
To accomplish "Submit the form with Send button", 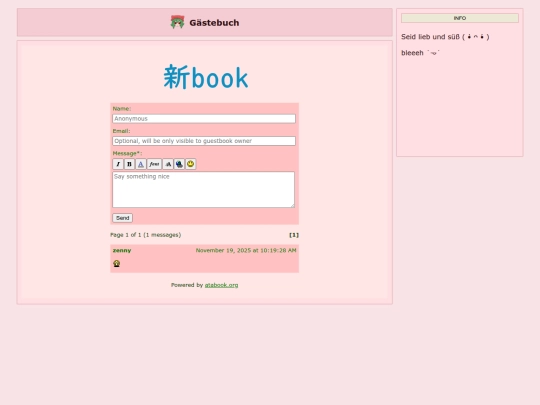I will tap(123, 218).
